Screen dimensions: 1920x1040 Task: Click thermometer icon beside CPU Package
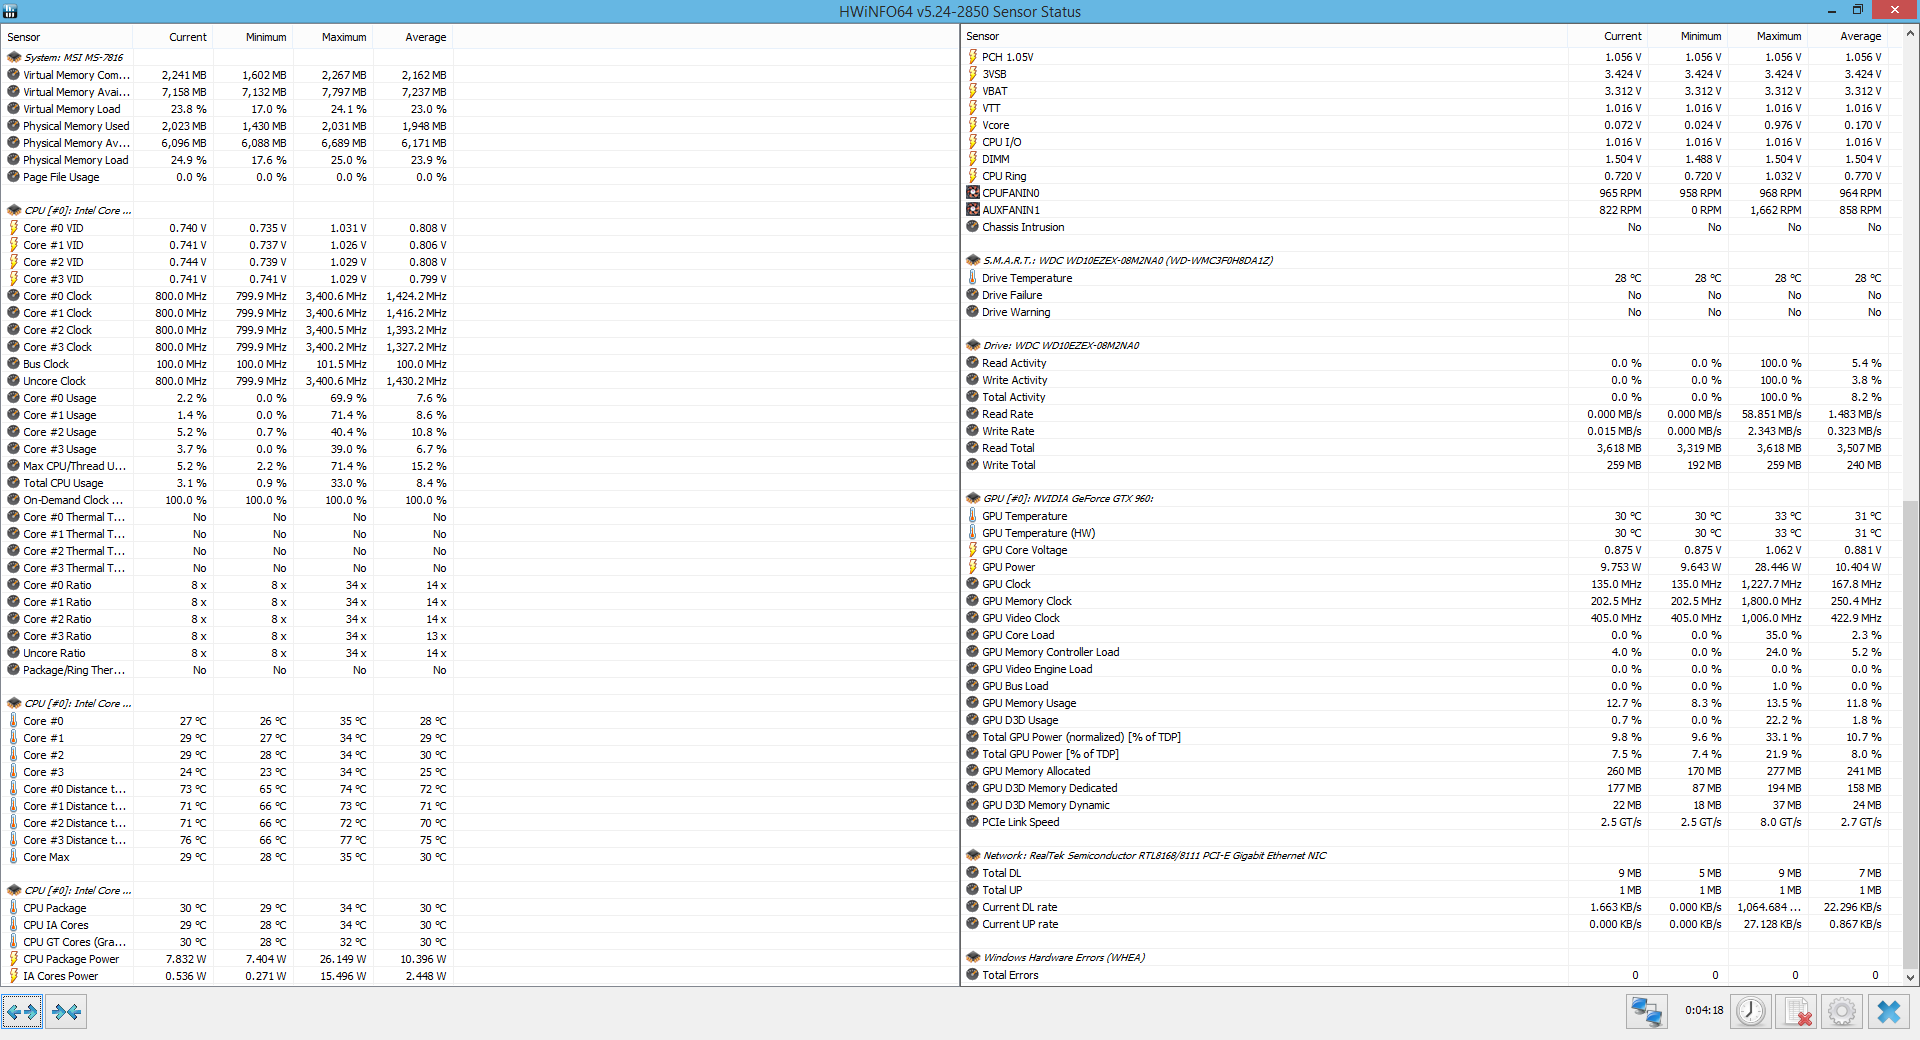click(x=14, y=908)
